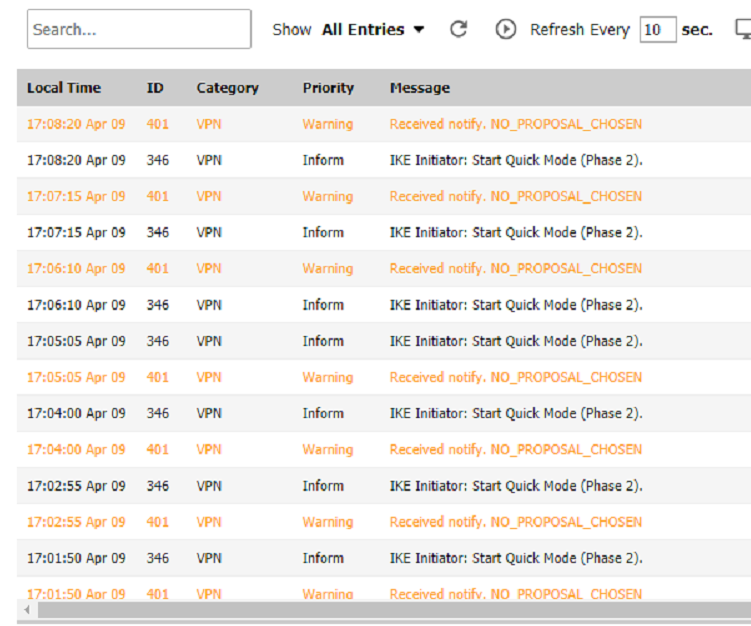This screenshot has height=626, width=751.
Task: Select the 17:04:00 IKE Initiator inform row
Action: [x=515, y=413]
